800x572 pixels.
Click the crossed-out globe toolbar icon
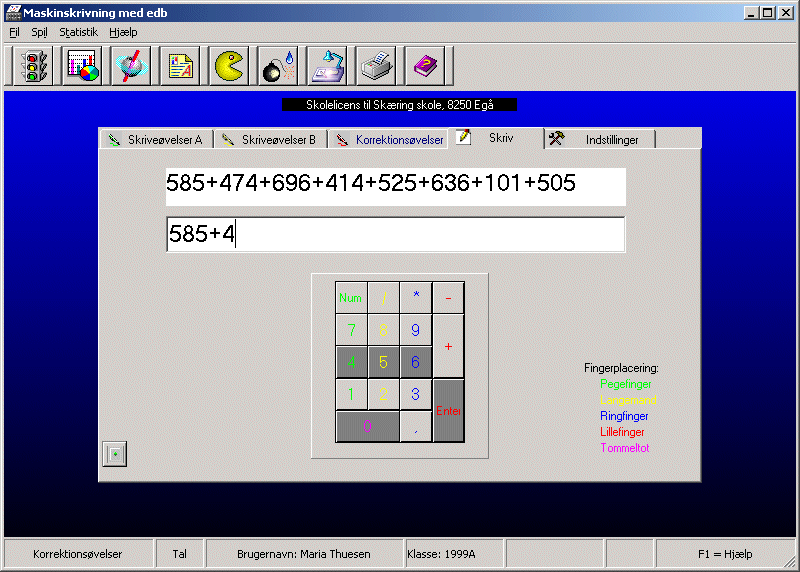130,66
